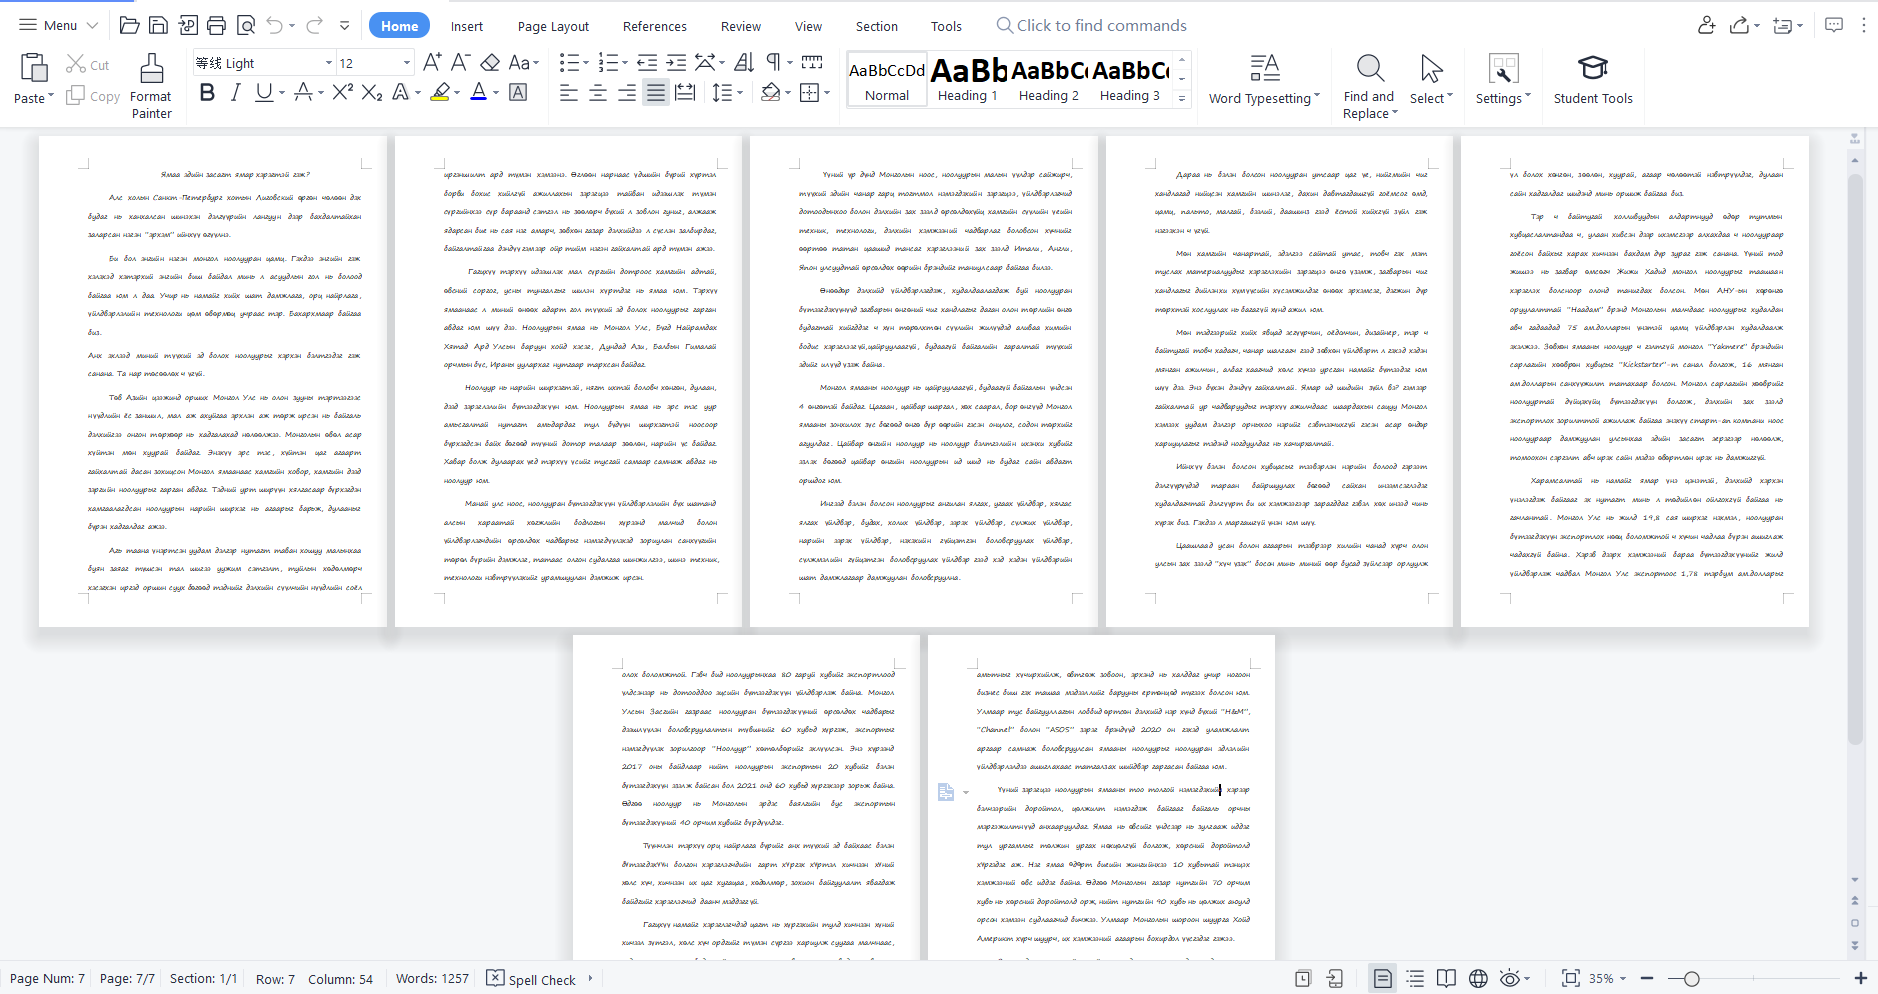Toggle italic formatting

click(x=235, y=93)
